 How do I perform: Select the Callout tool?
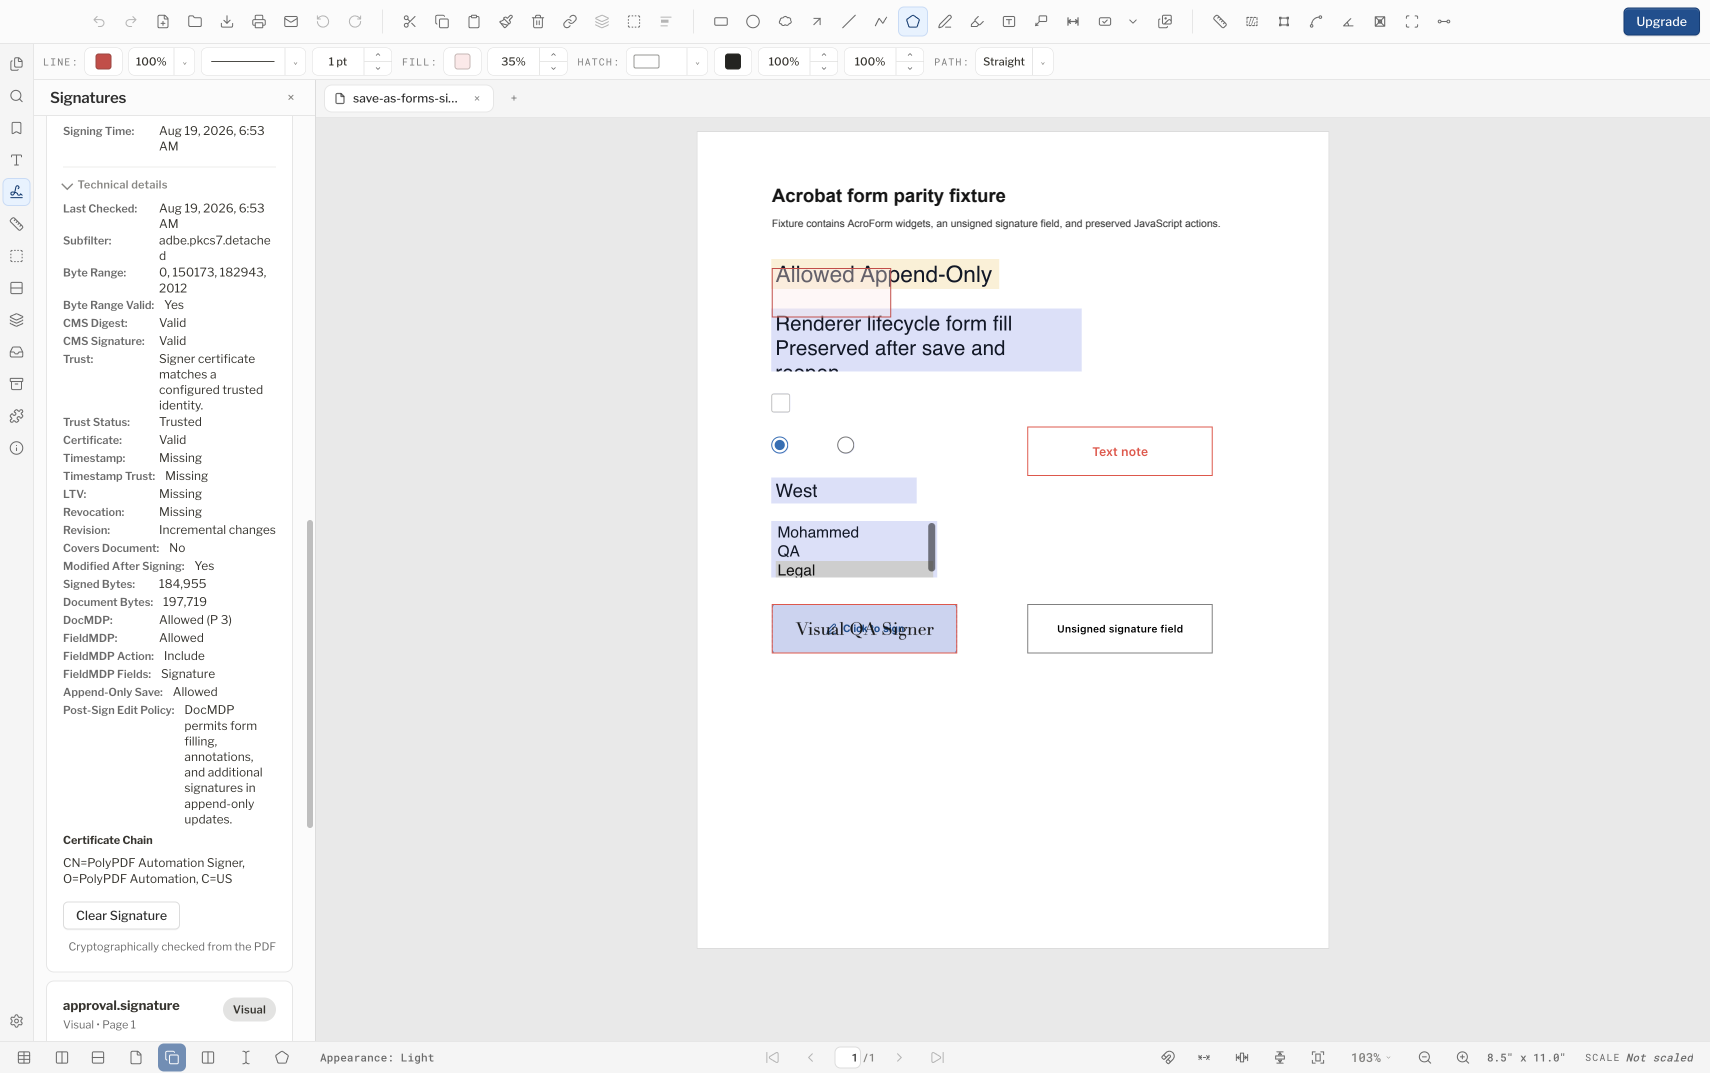point(1040,21)
